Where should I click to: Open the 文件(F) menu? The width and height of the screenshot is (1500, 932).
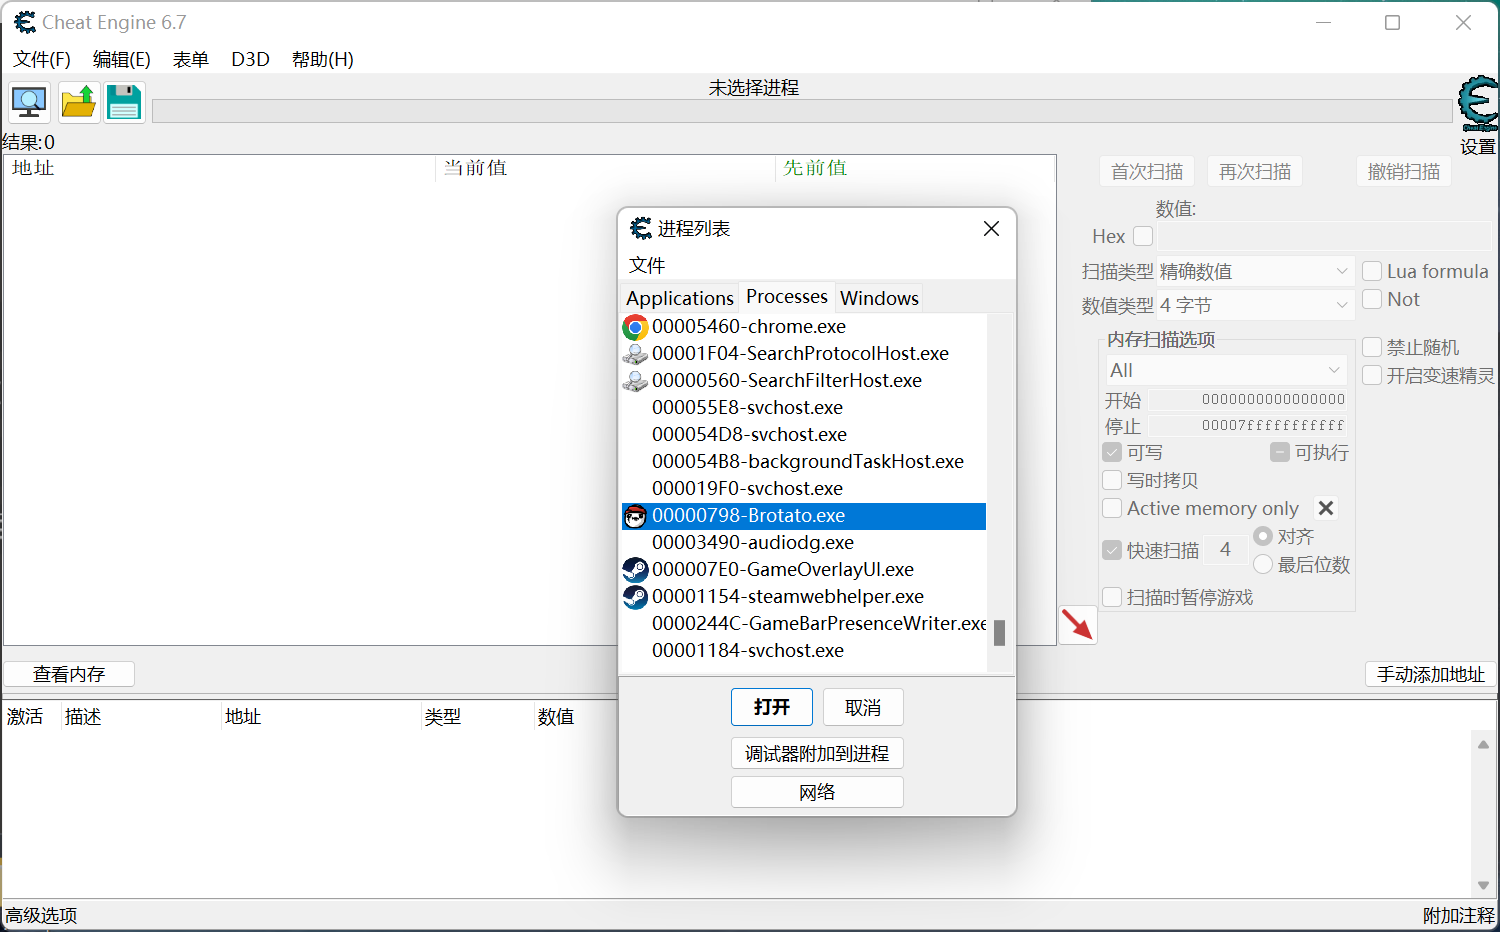coord(42,59)
